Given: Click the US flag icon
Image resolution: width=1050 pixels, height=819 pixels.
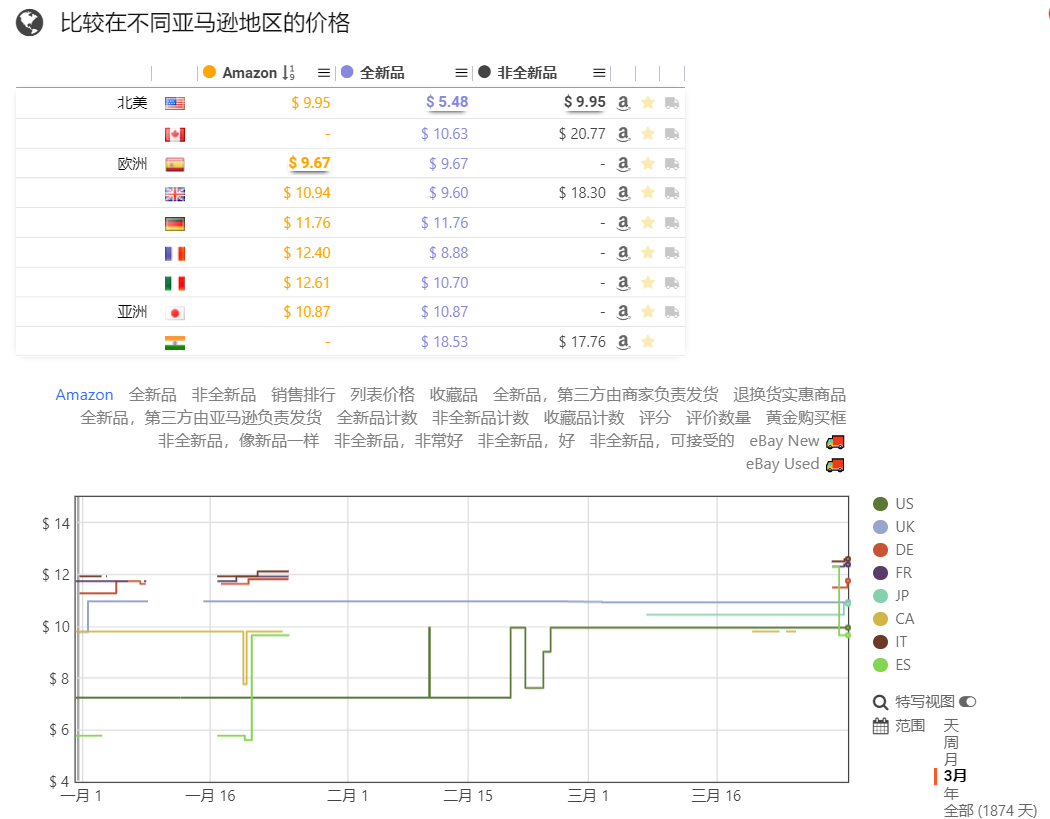Looking at the screenshot, I should (x=175, y=103).
